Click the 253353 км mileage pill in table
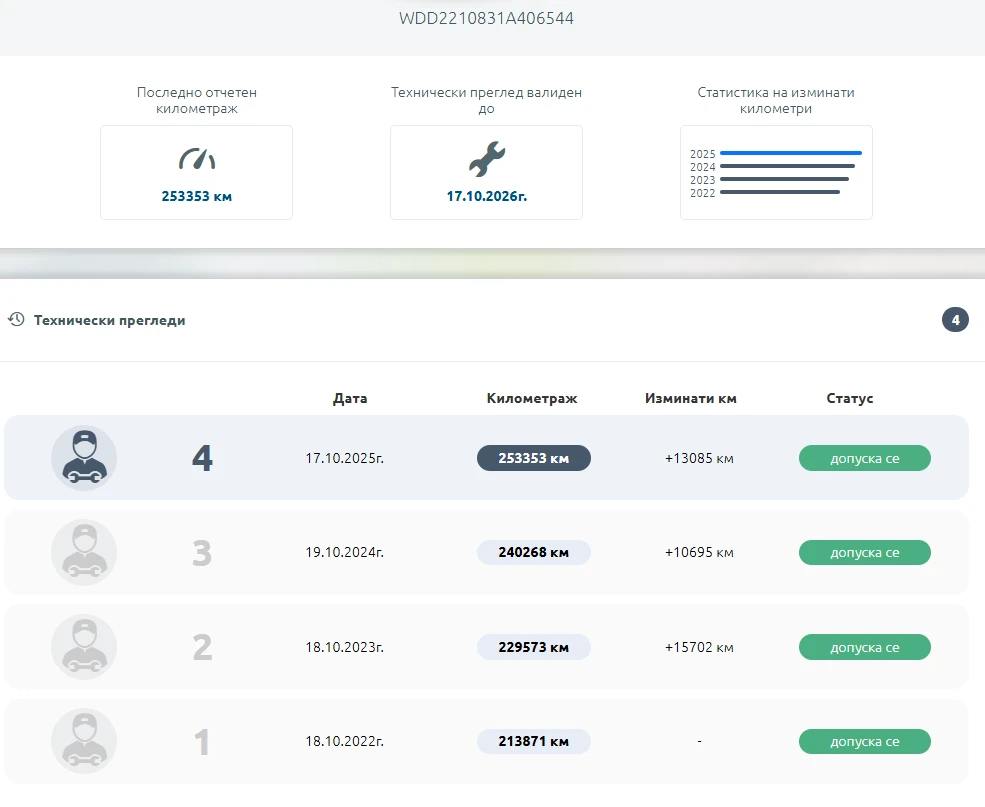985x807 pixels. point(533,458)
